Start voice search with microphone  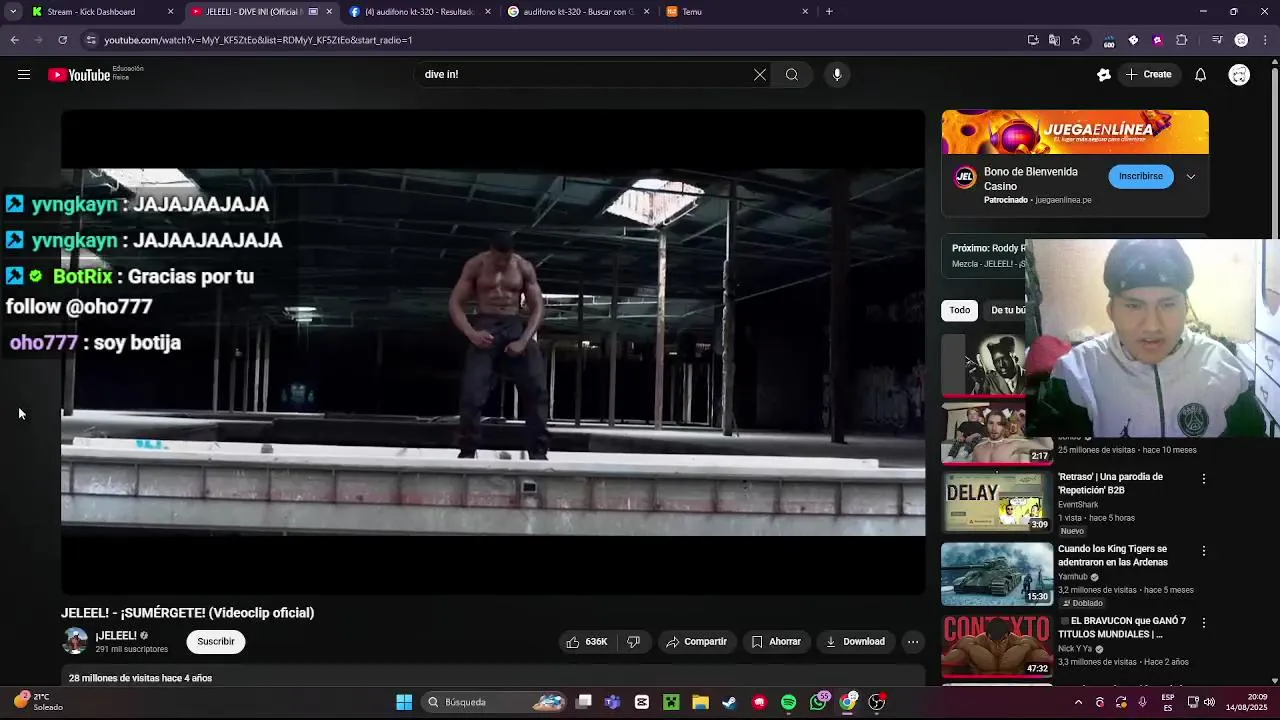837,74
